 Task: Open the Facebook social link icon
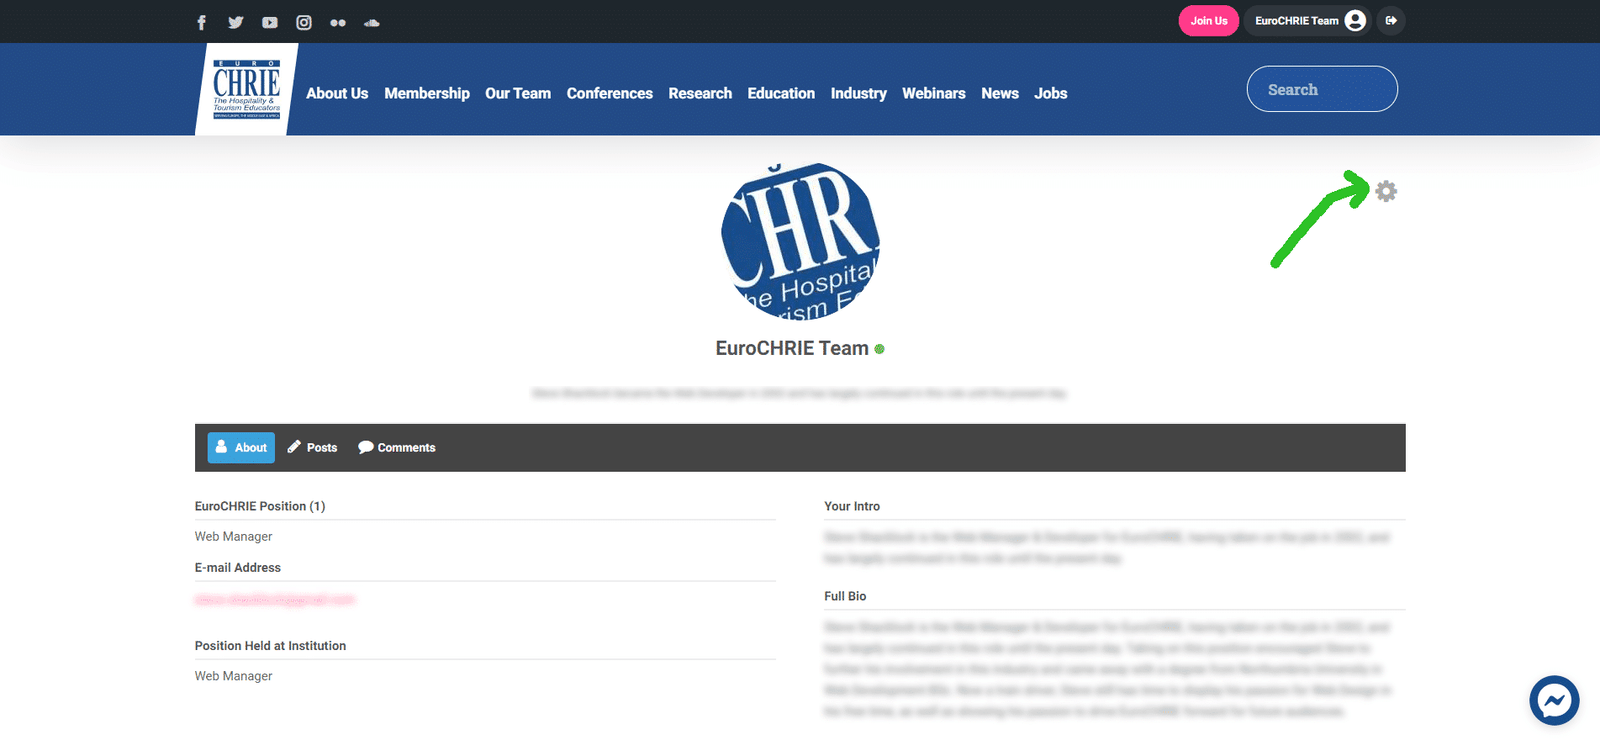[201, 22]
